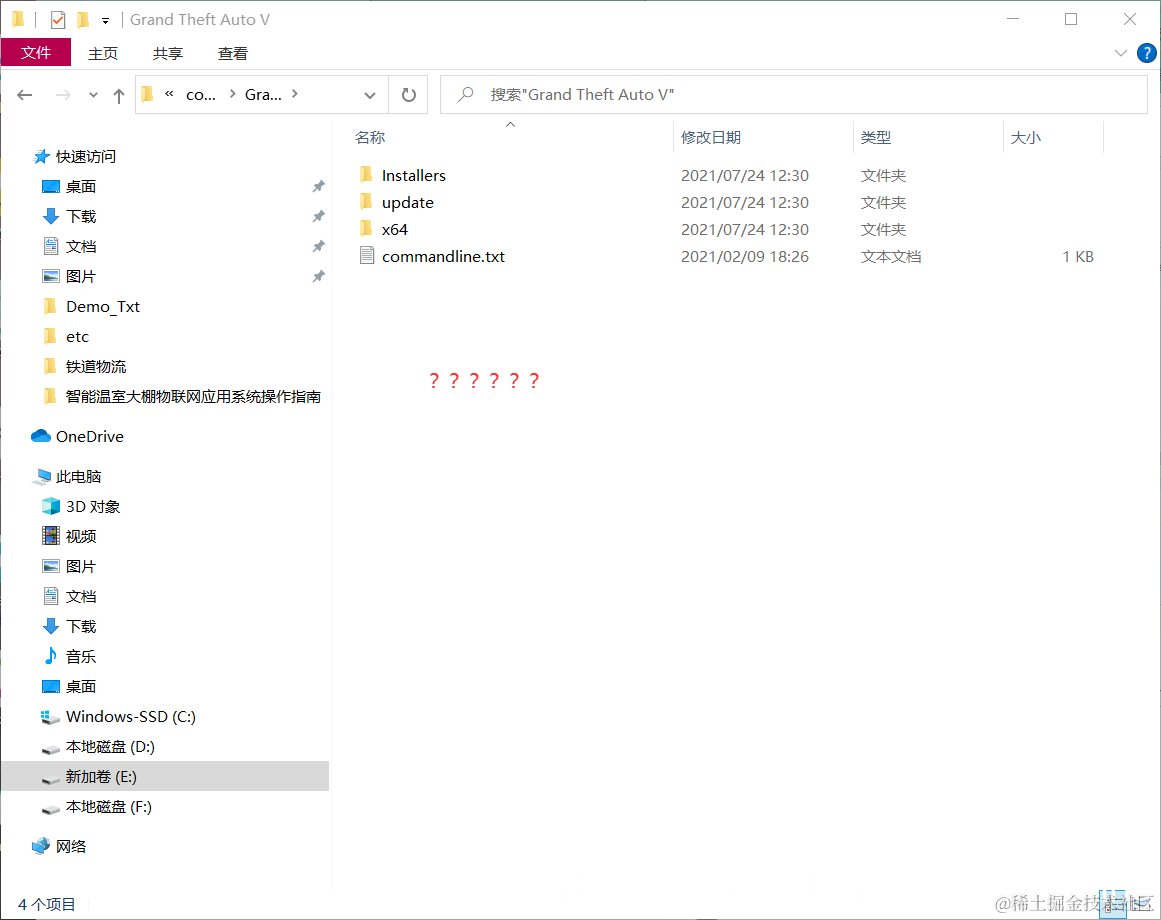Image resolution: width=1161 pixels, height=920 pixels.
Task: Click the update folder icon
Action: [366, 201]
